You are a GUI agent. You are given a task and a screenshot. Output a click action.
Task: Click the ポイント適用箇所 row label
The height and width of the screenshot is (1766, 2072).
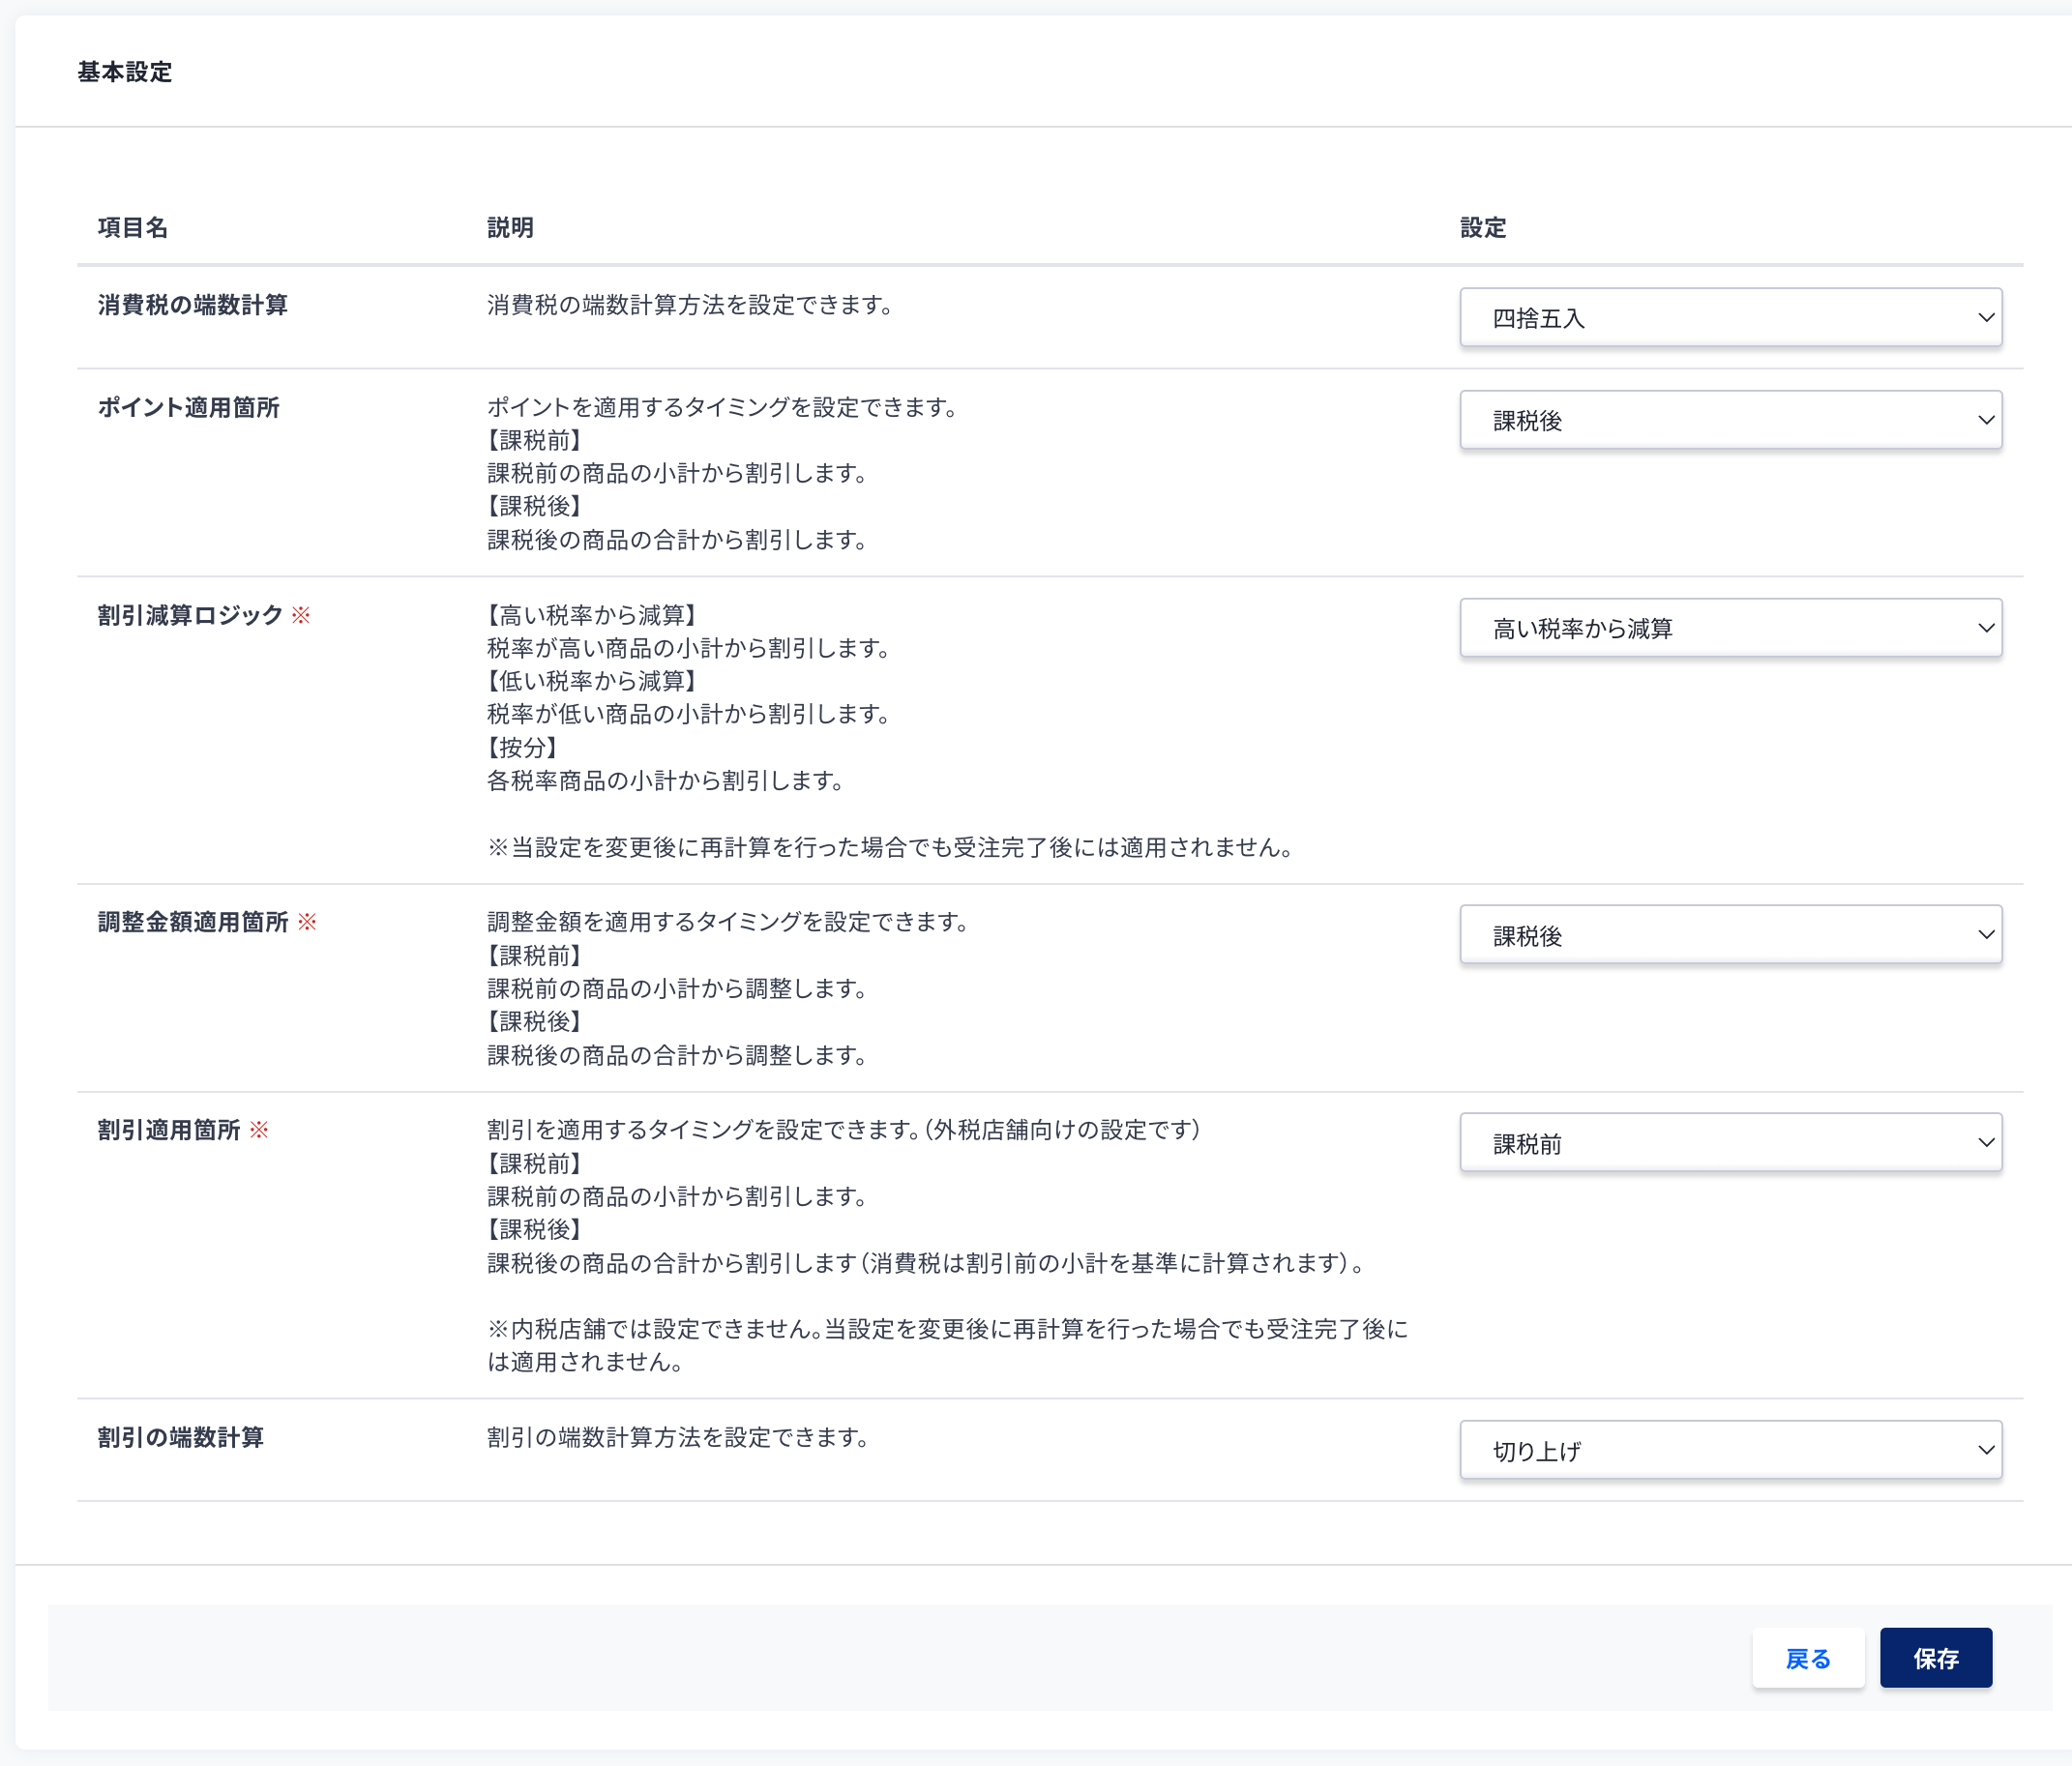coord(189,408)
